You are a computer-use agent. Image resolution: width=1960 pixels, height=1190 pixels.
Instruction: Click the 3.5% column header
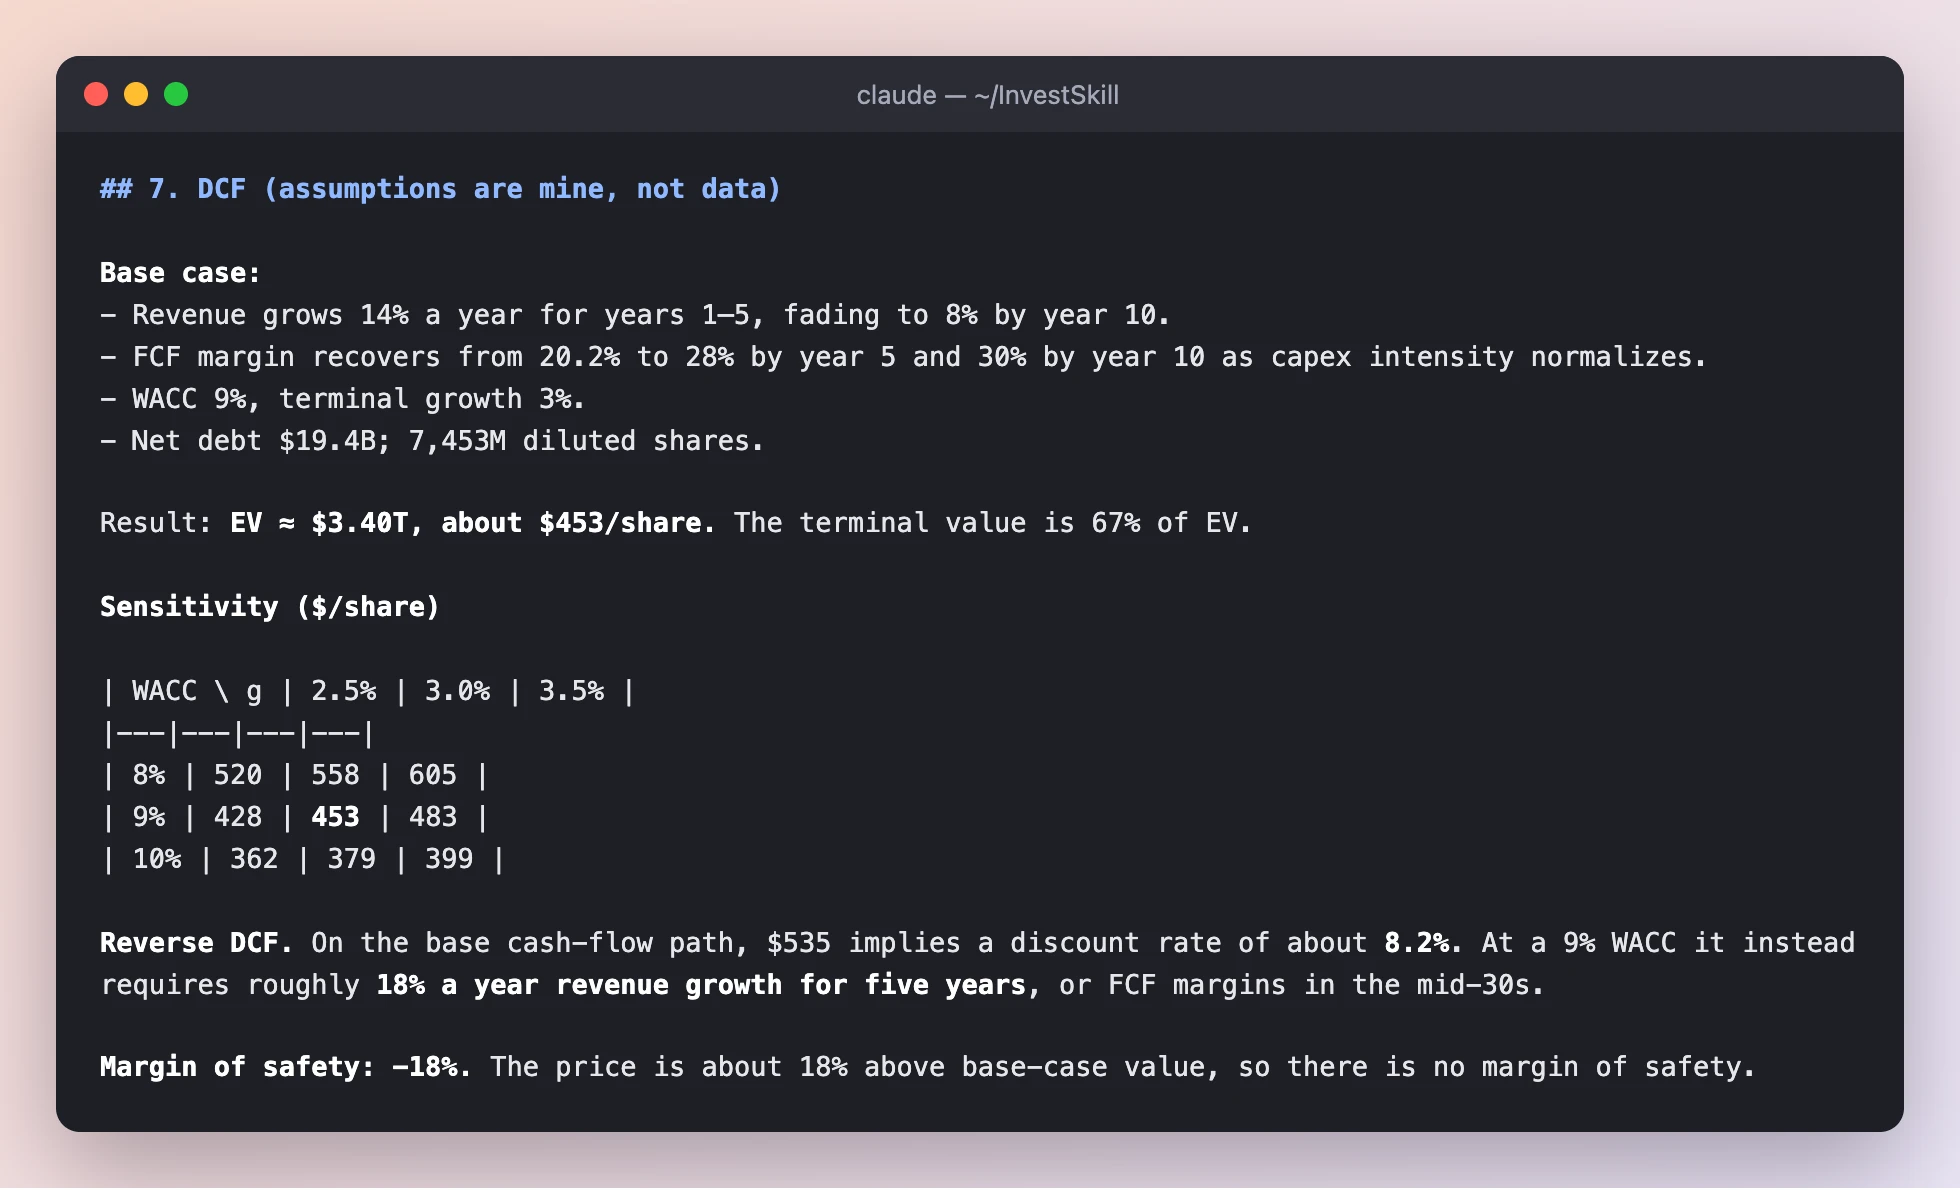(571, 691)
